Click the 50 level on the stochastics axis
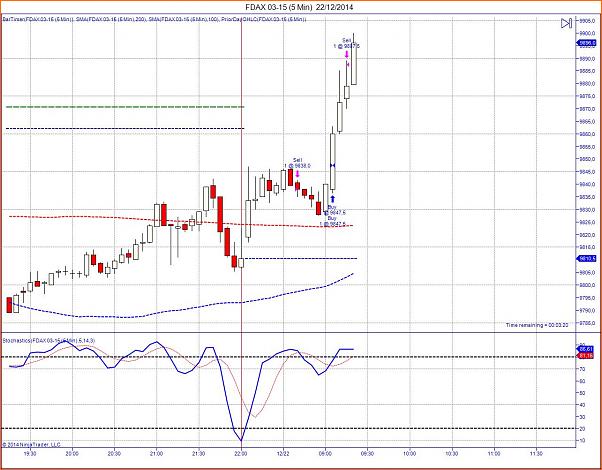This screenshot has width=602, height=470. click(x=582, y=393)
